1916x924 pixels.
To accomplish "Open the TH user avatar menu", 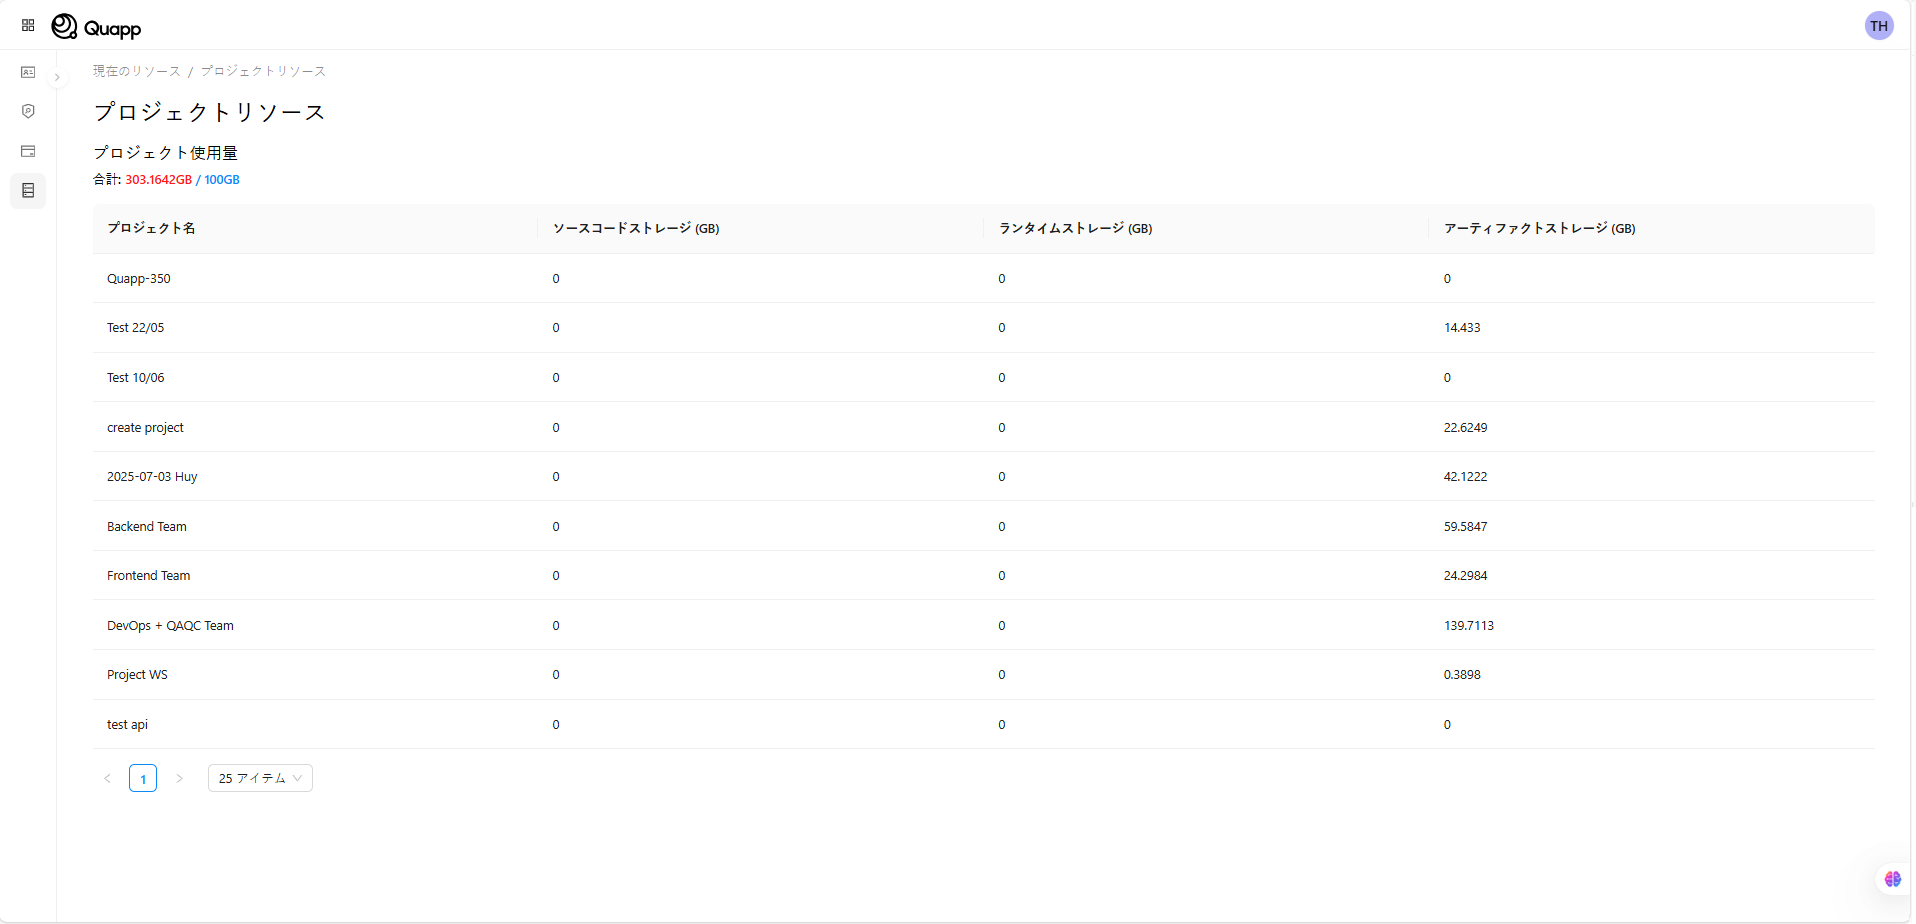I will click(1879, 26).
